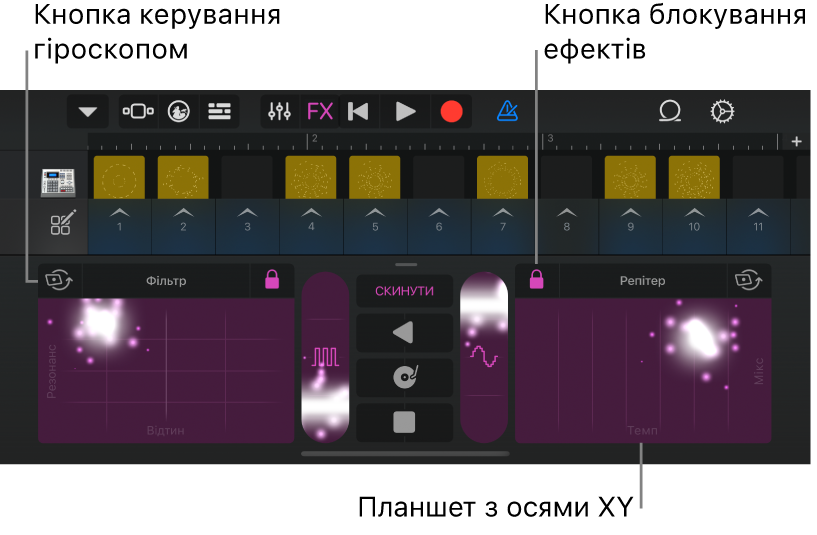
Task: Tap bar 3 on the ruler
Action: pyautogui.click(x=550, y=139)
